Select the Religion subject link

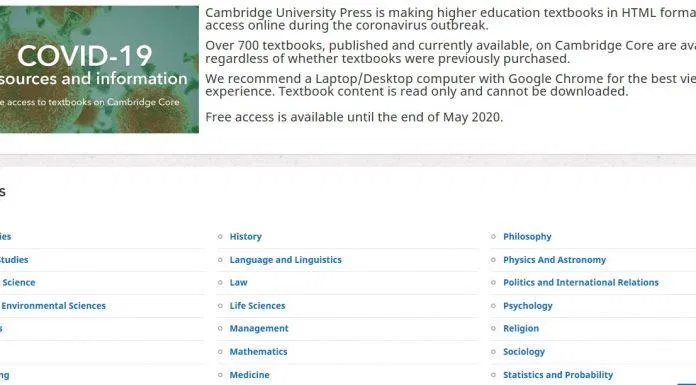coord(521,329)
